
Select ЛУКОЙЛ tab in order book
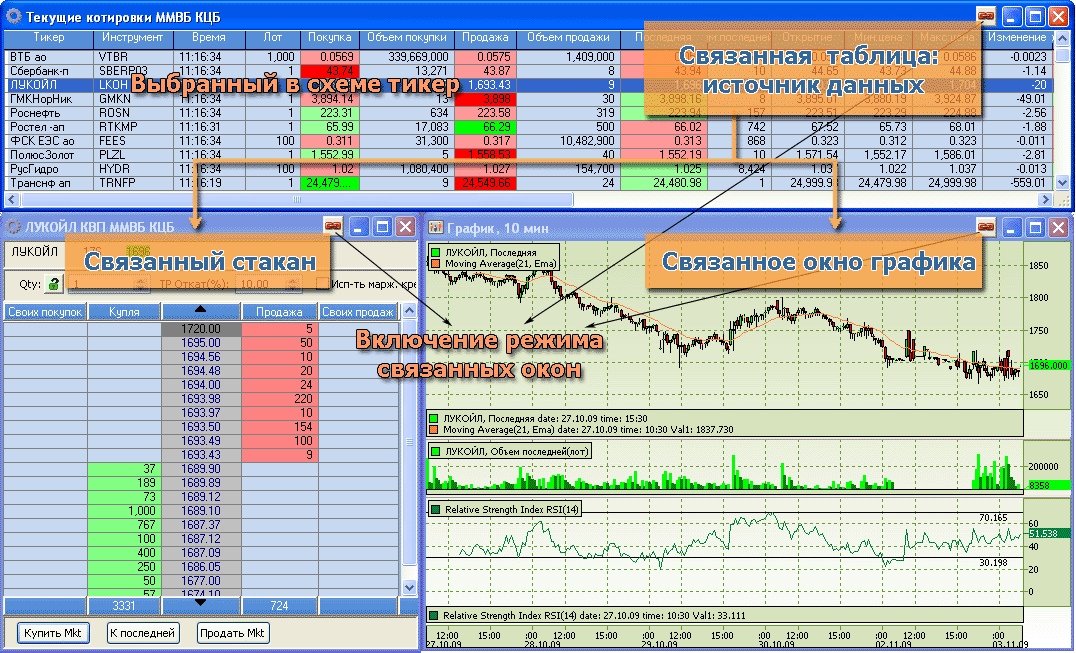34,252
